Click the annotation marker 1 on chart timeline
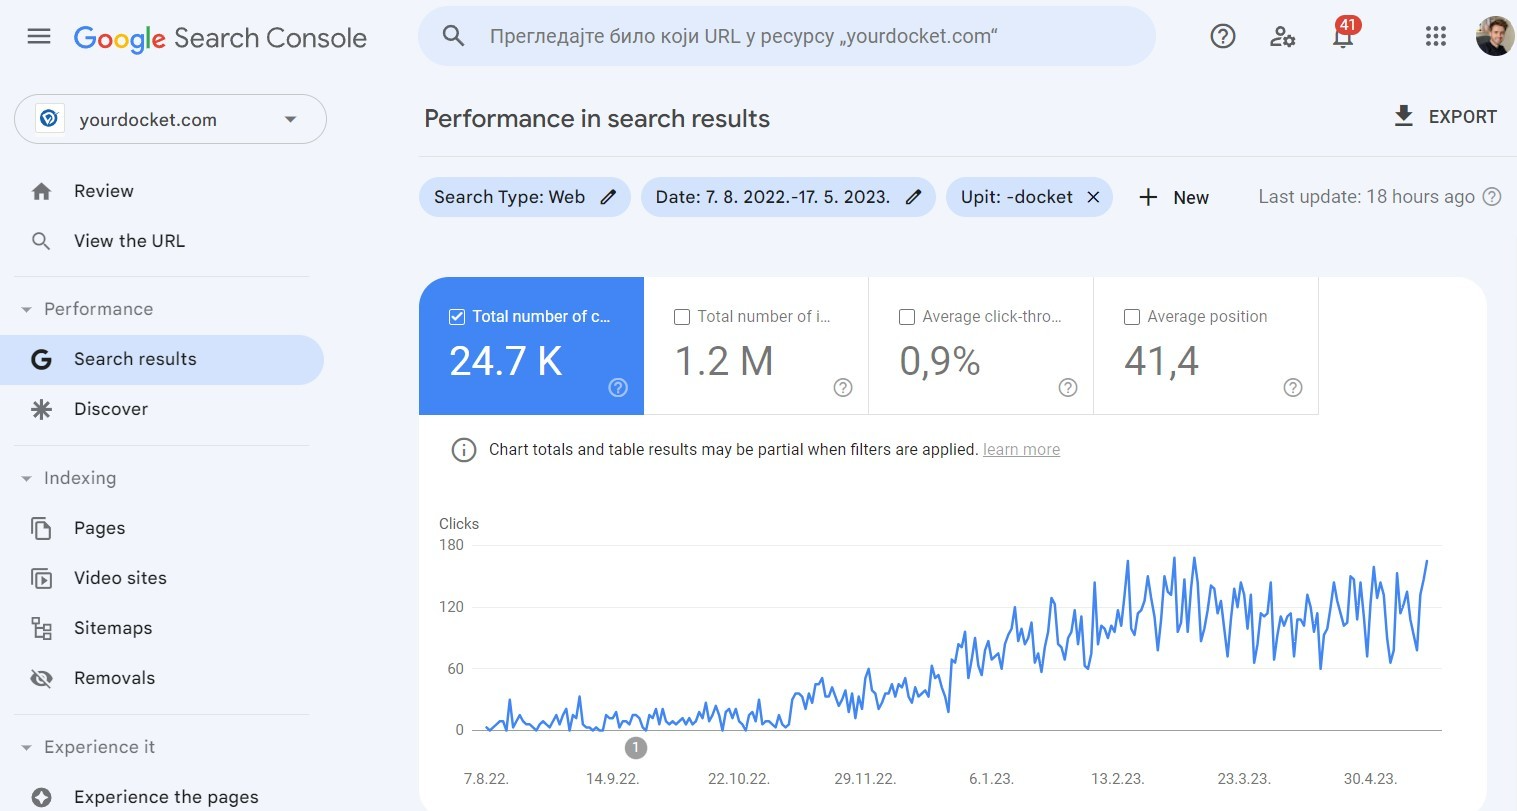 click(636, 747)
